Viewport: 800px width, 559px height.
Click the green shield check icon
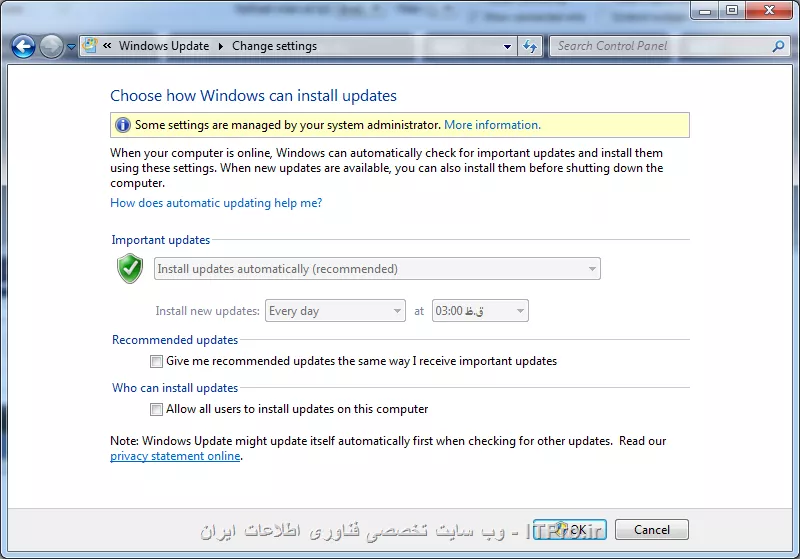pos(130,268)
